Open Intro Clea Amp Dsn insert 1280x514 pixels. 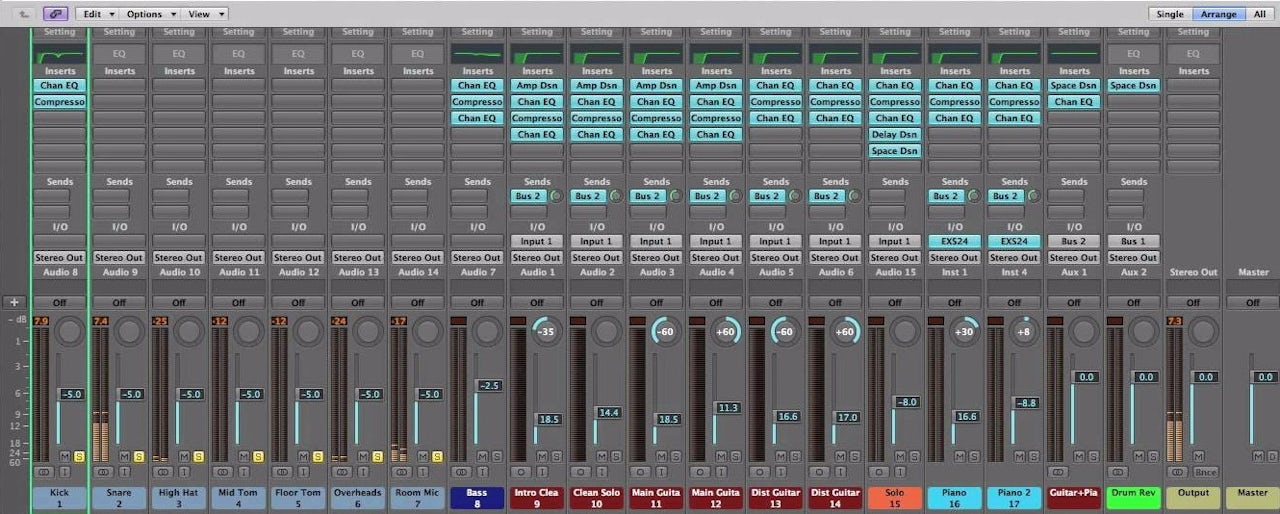pyautogui.click(x=536, y=86)
